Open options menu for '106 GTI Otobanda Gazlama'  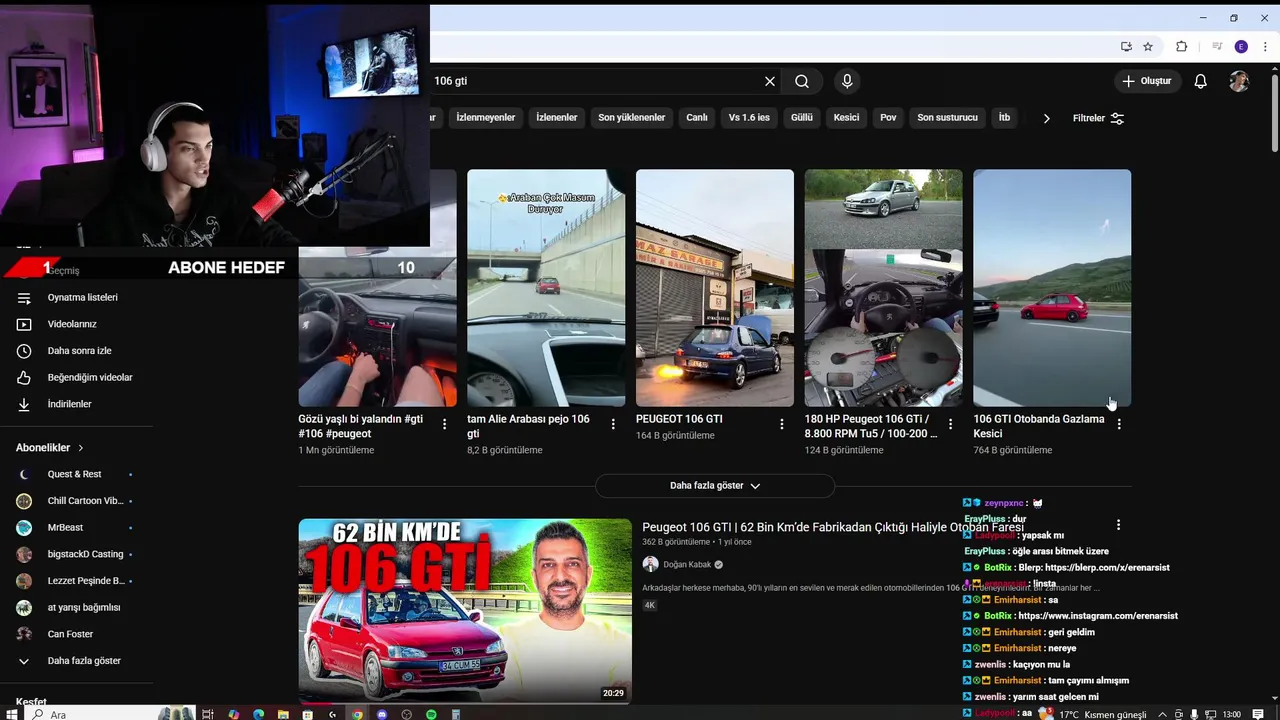pos(1119,424)
